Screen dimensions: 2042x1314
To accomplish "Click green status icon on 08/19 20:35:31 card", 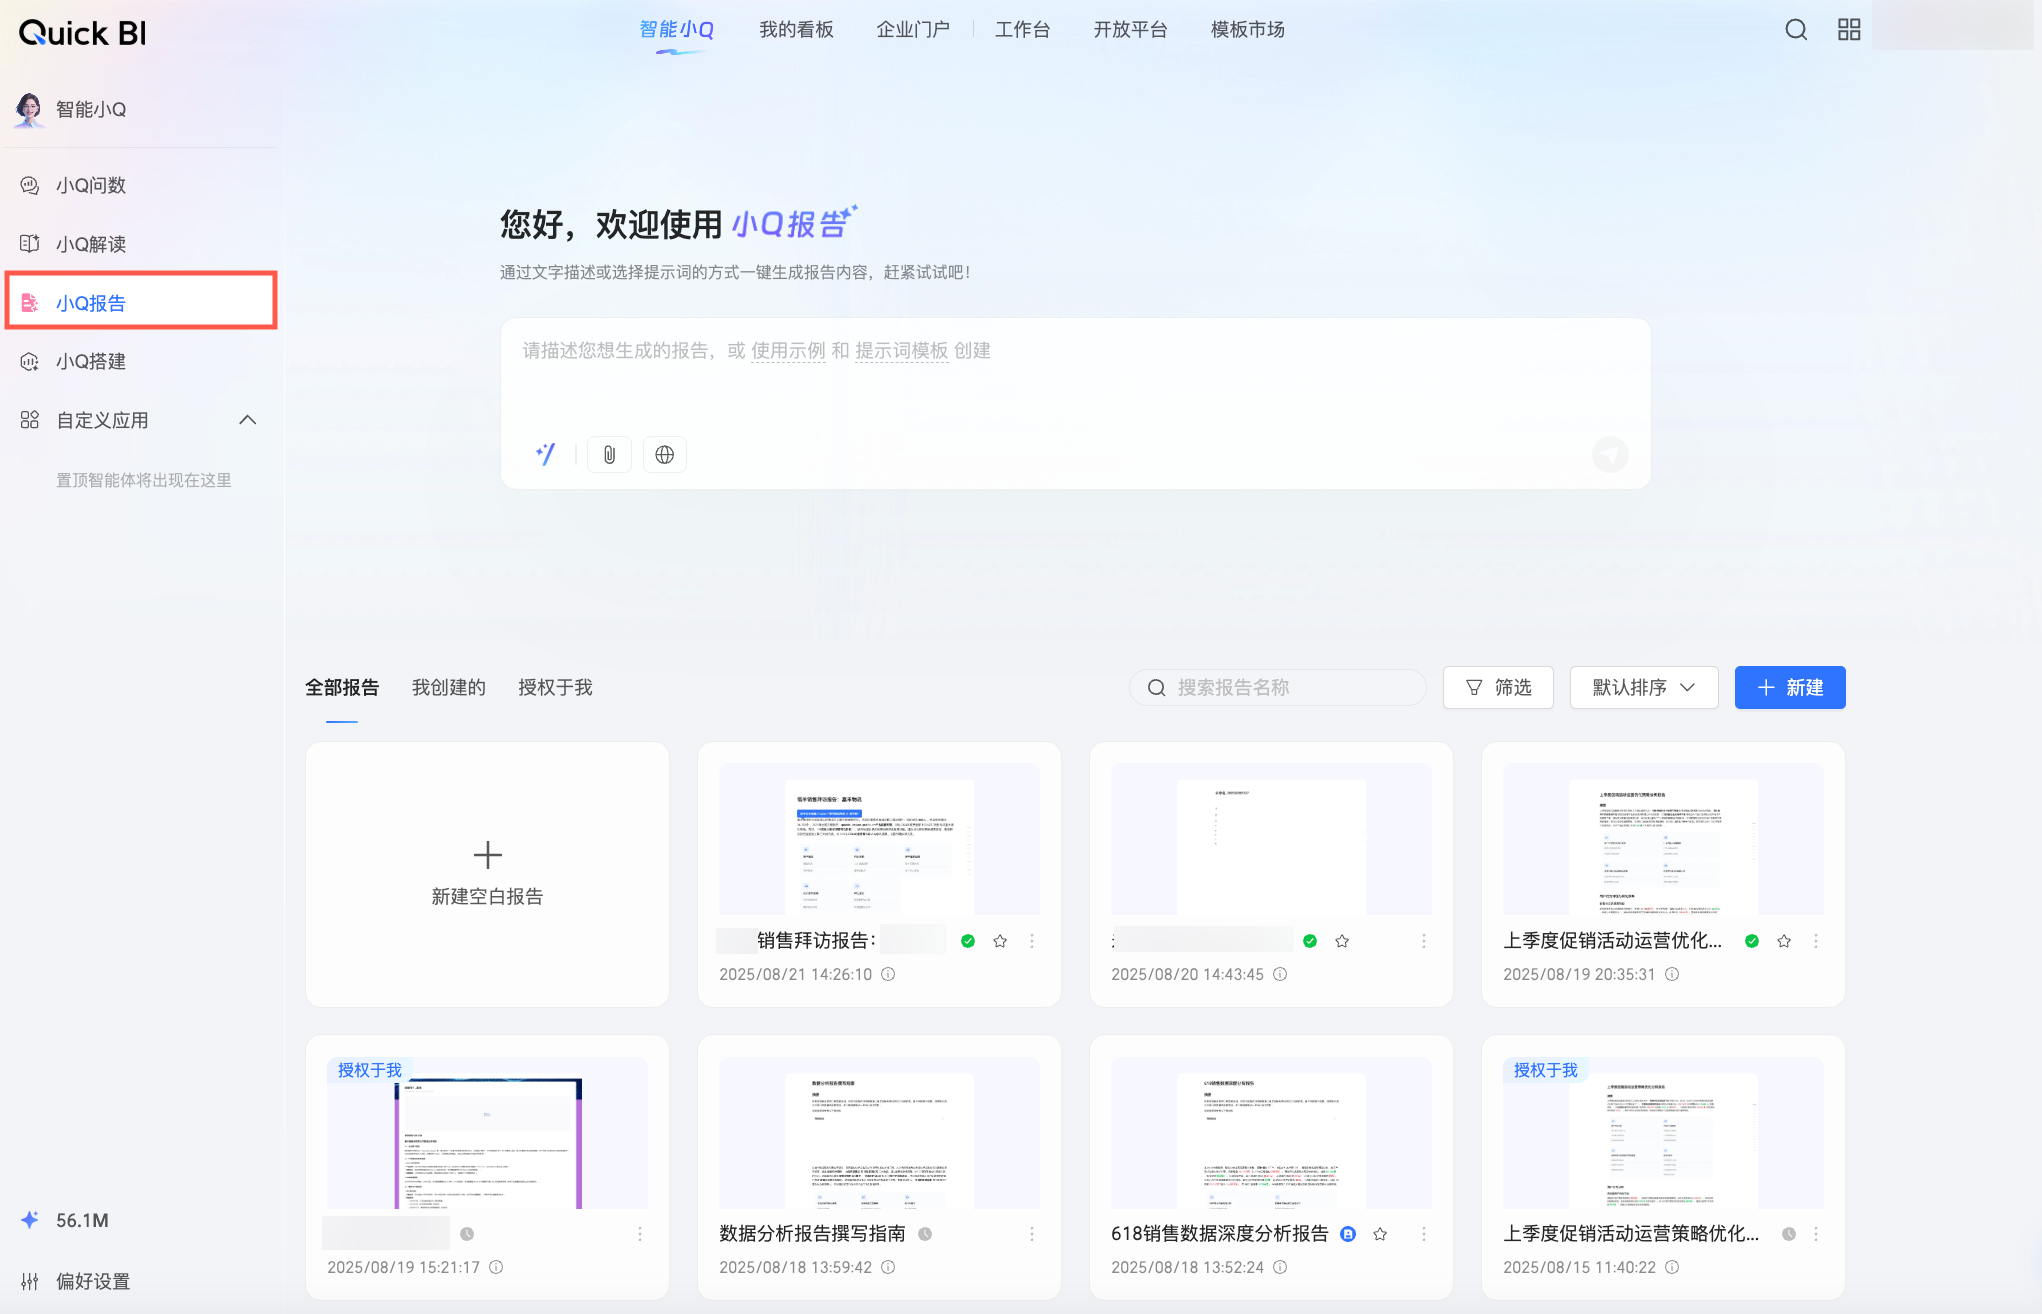I will point(1752,941).
